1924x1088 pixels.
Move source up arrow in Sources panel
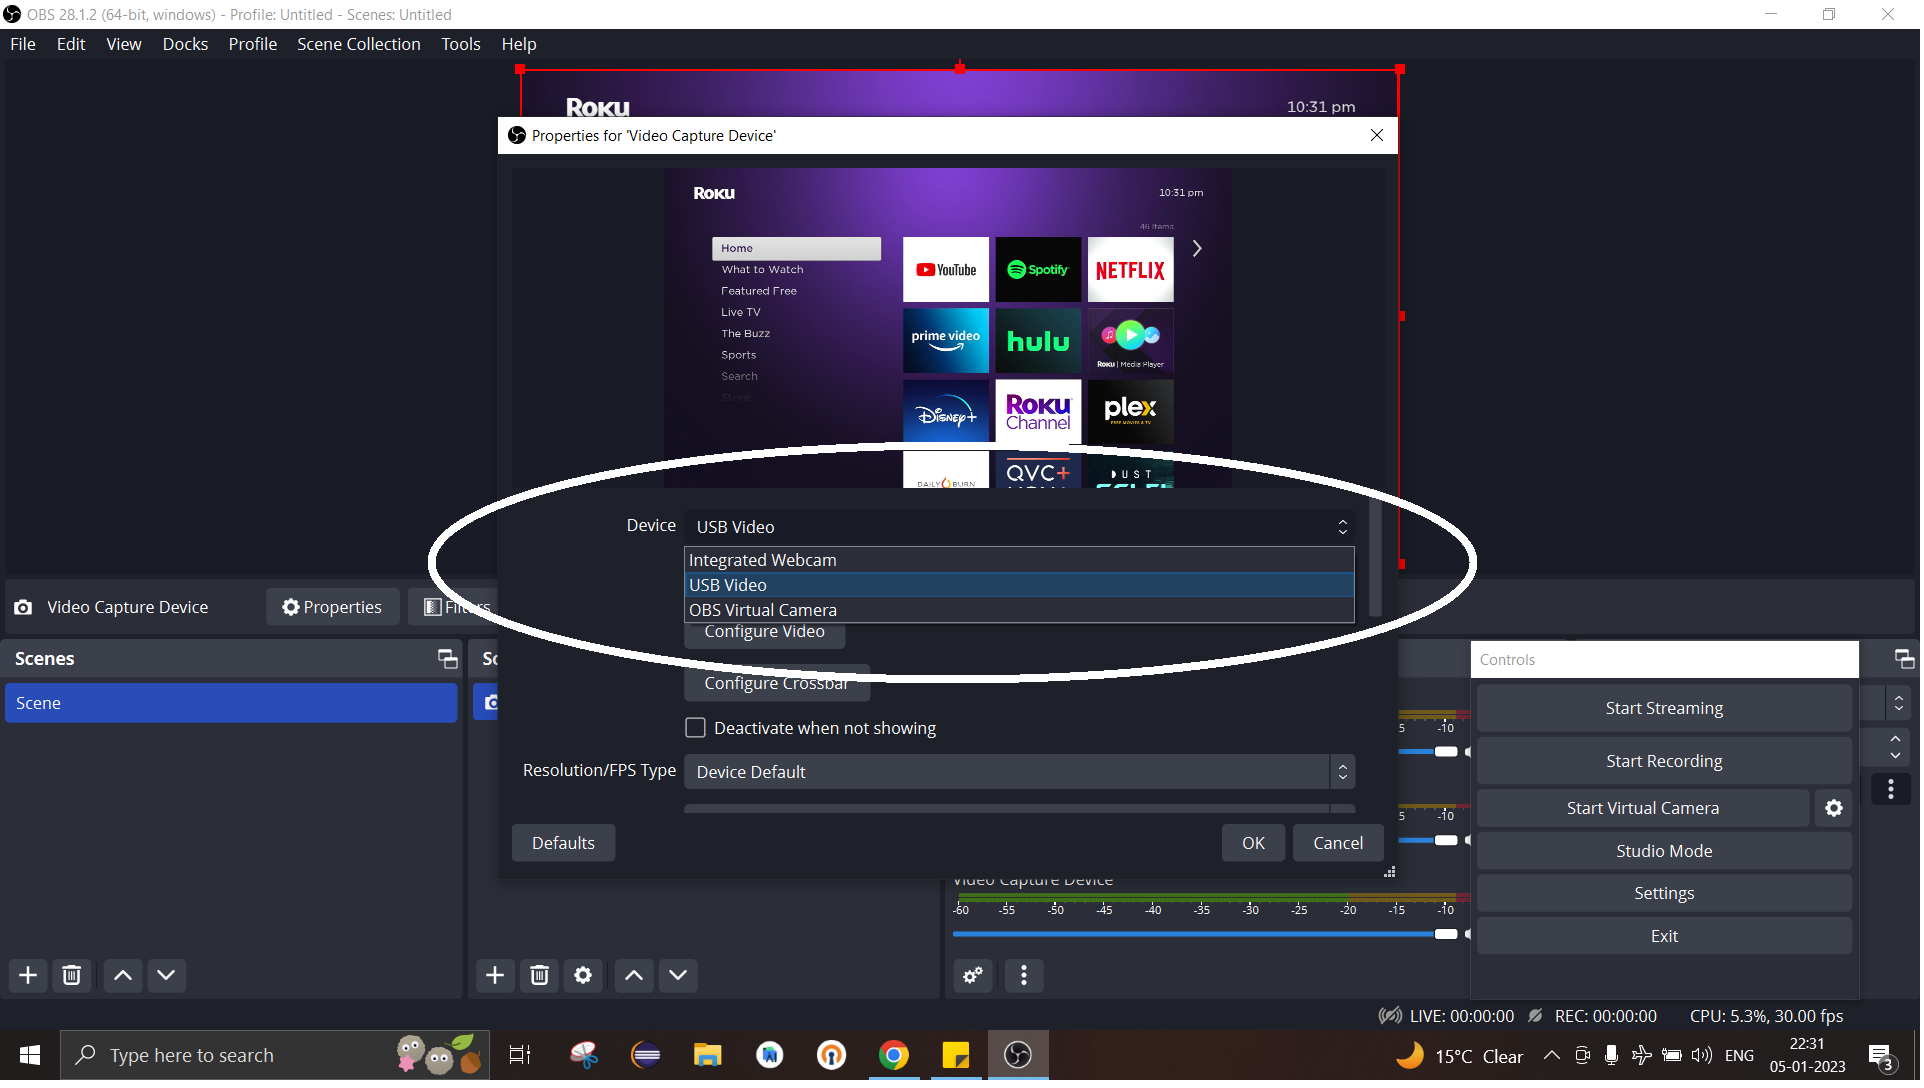click(x=635, y=976)
